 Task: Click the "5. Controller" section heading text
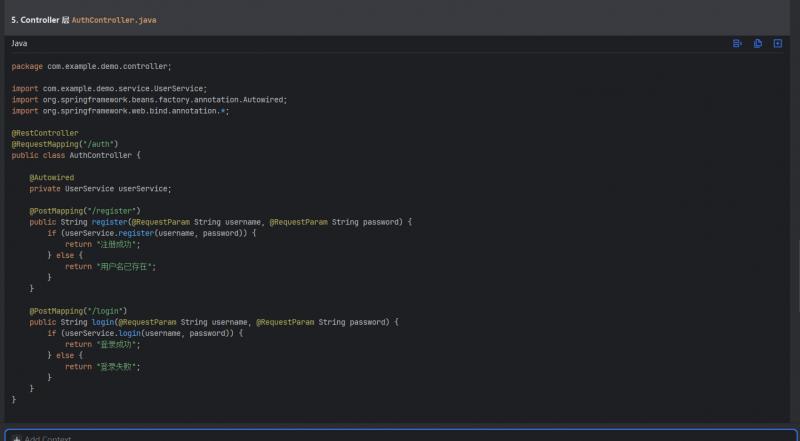click(34, 20)
